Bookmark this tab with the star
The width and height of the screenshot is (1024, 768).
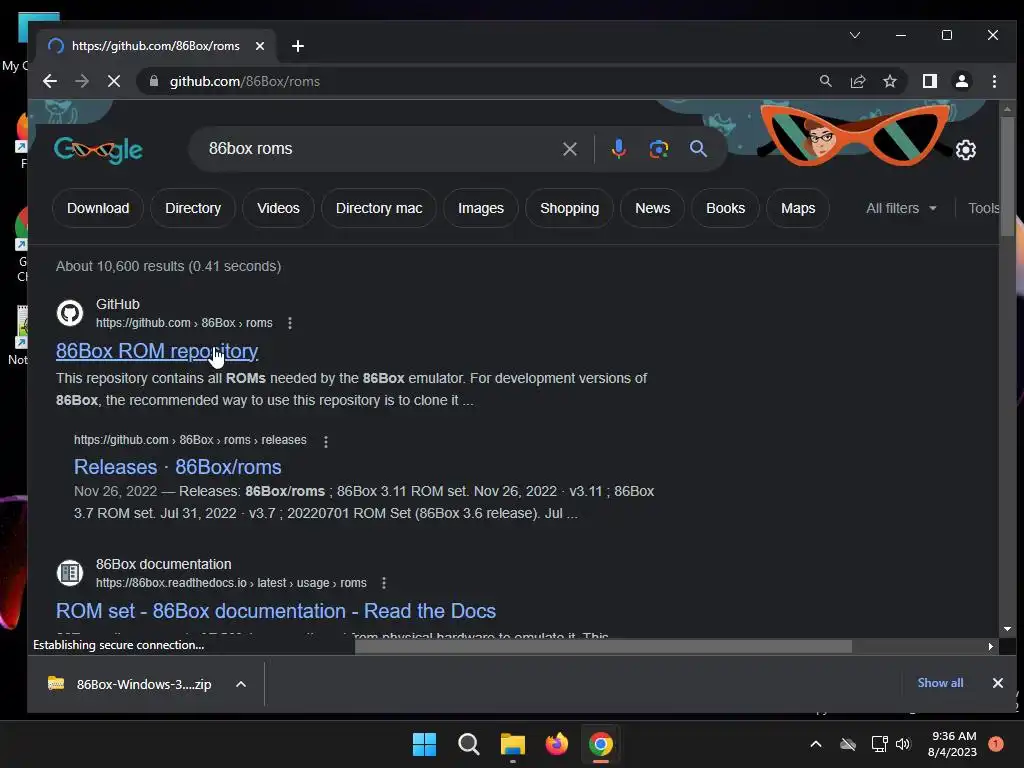click(x=889, y=81)
